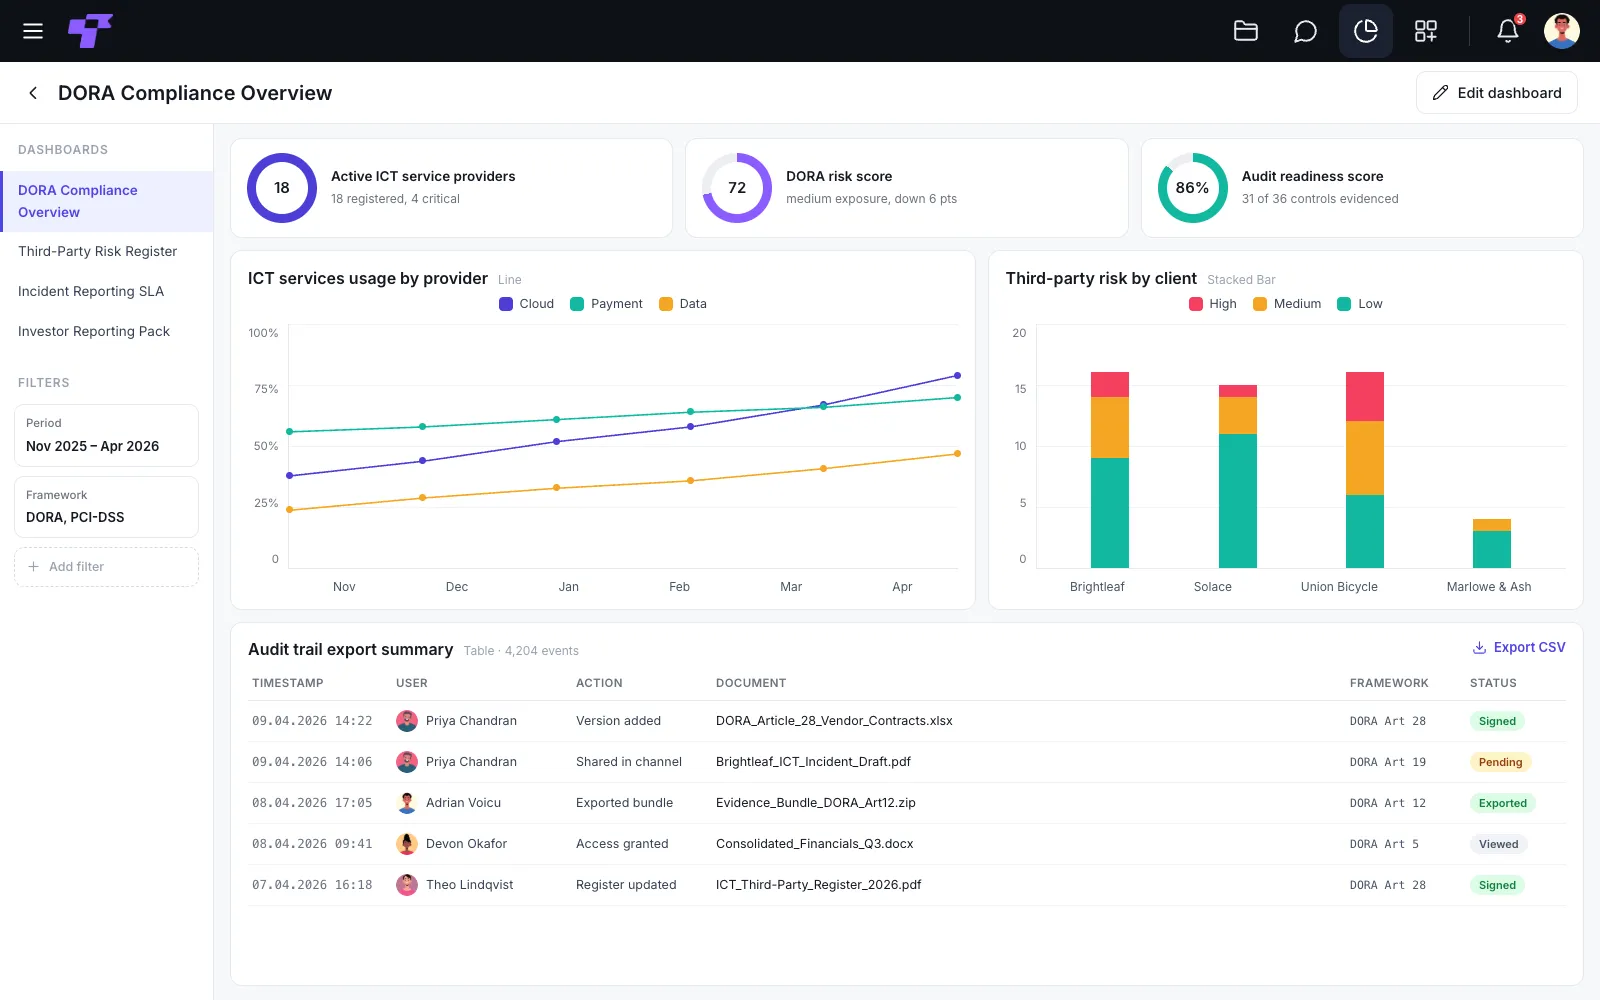Click Edit dashboard button
The image size is (1600, 1000).
[x=1496, y=93]
